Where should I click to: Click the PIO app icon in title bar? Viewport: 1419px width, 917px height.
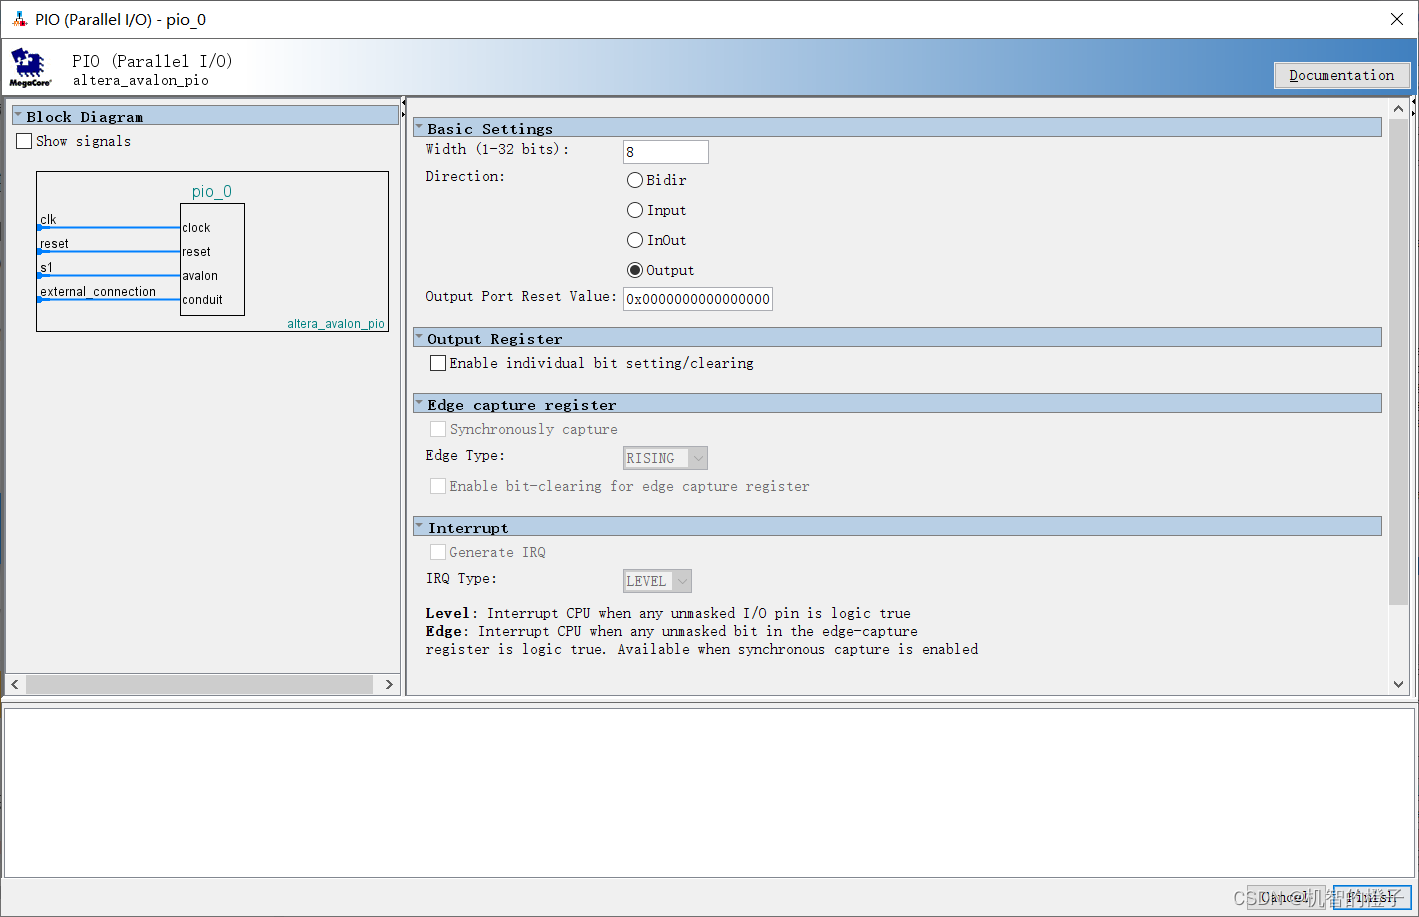click(19, 19)
